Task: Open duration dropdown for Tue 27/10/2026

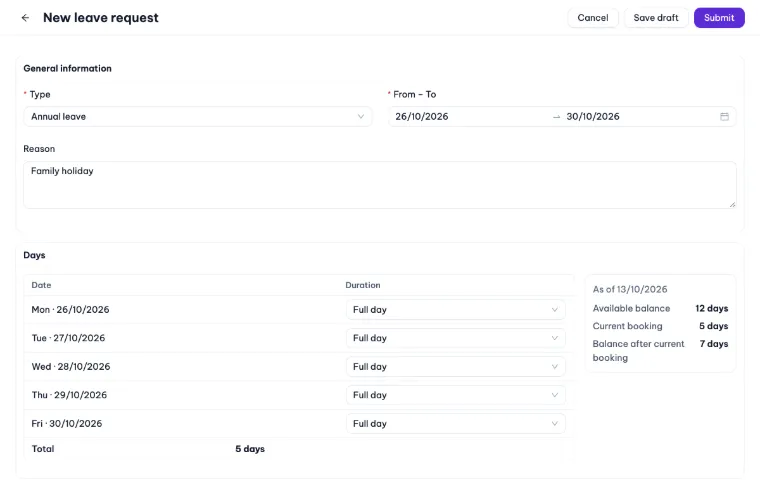Action: pos(456,338)
